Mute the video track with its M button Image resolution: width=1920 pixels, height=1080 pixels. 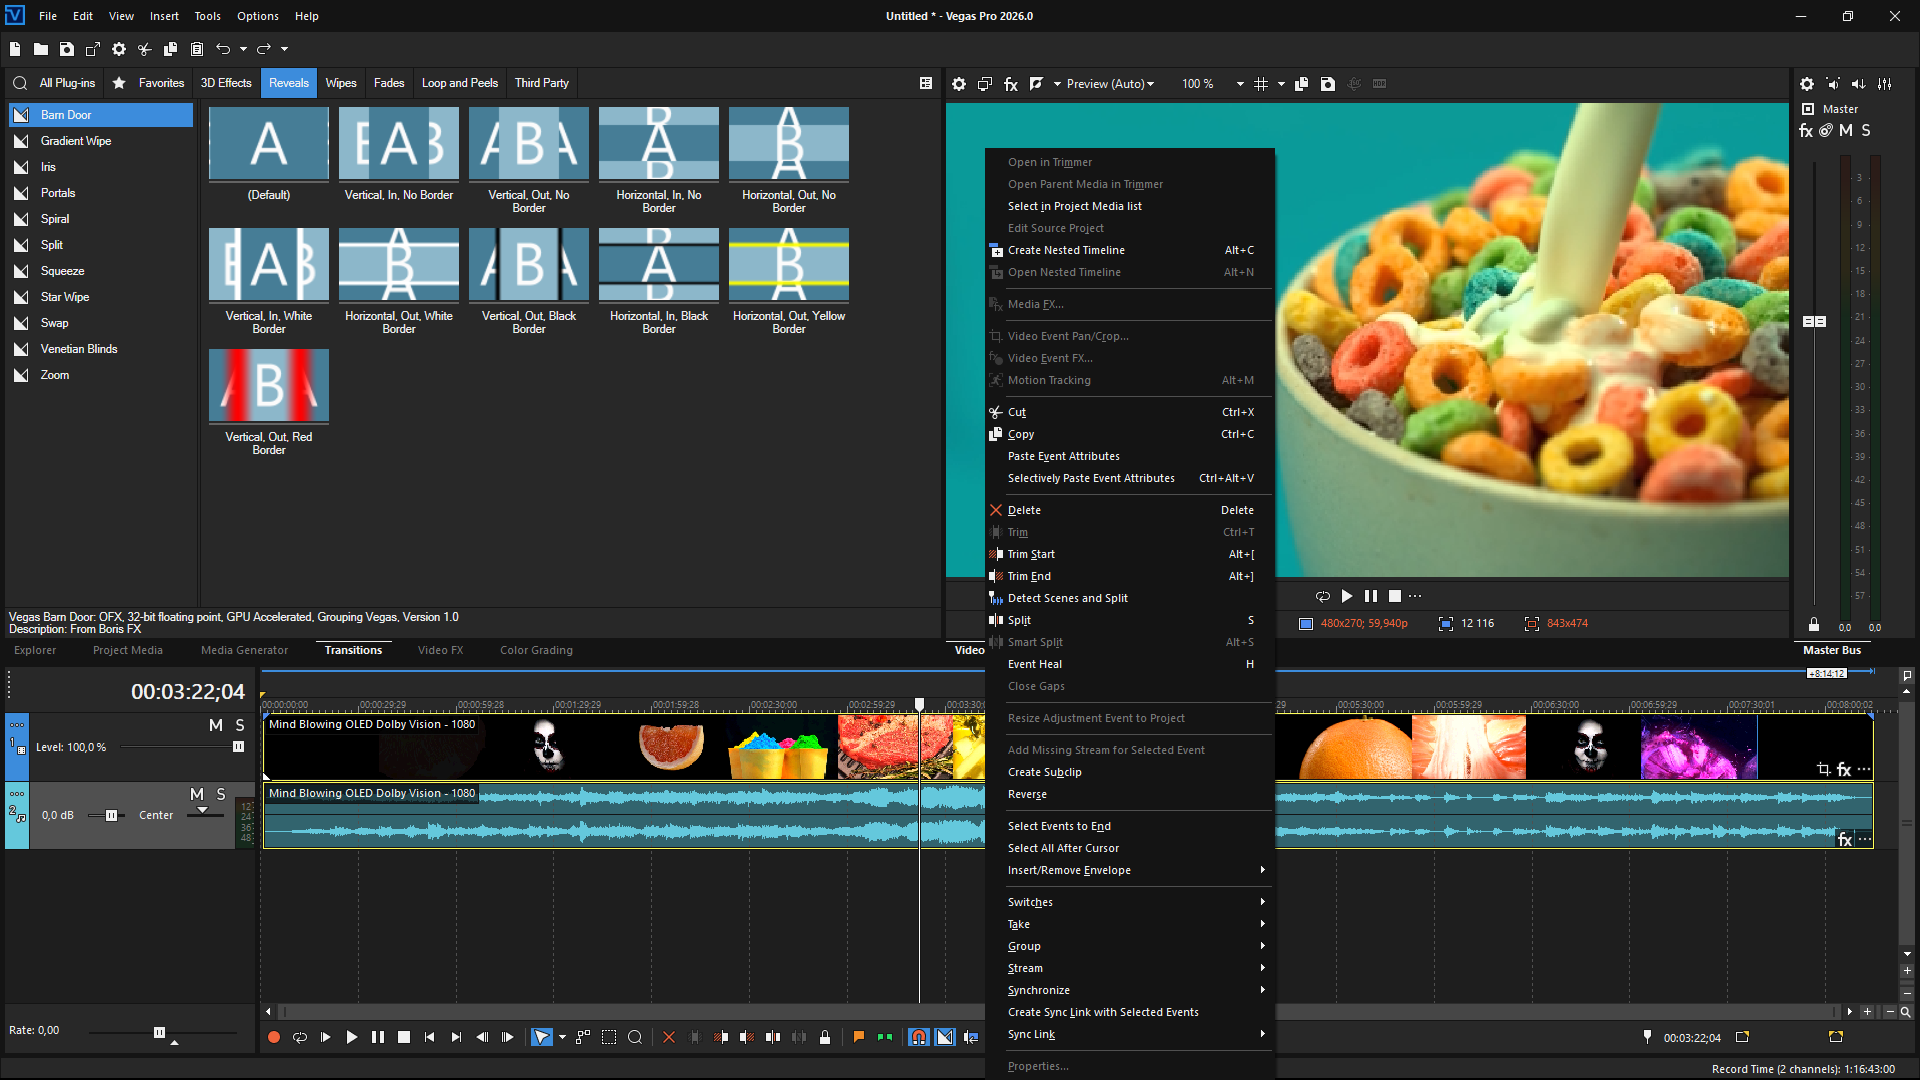(216, 725)
